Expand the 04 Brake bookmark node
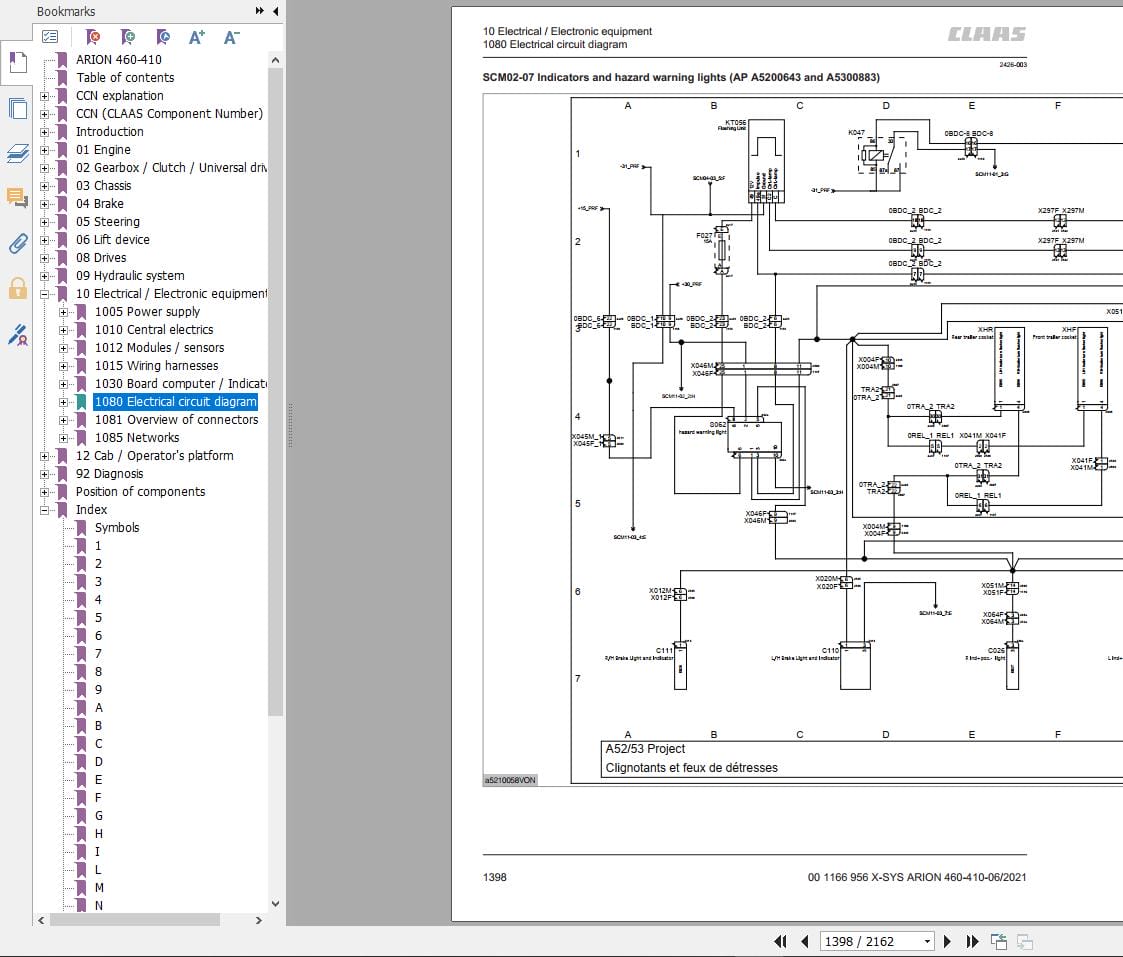 [44, 204]
